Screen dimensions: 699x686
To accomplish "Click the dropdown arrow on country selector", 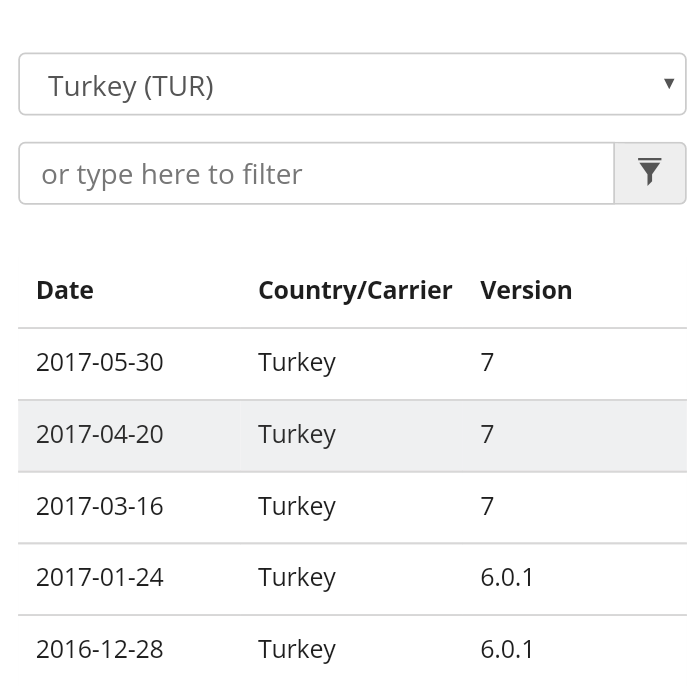I will click(669, 84).
